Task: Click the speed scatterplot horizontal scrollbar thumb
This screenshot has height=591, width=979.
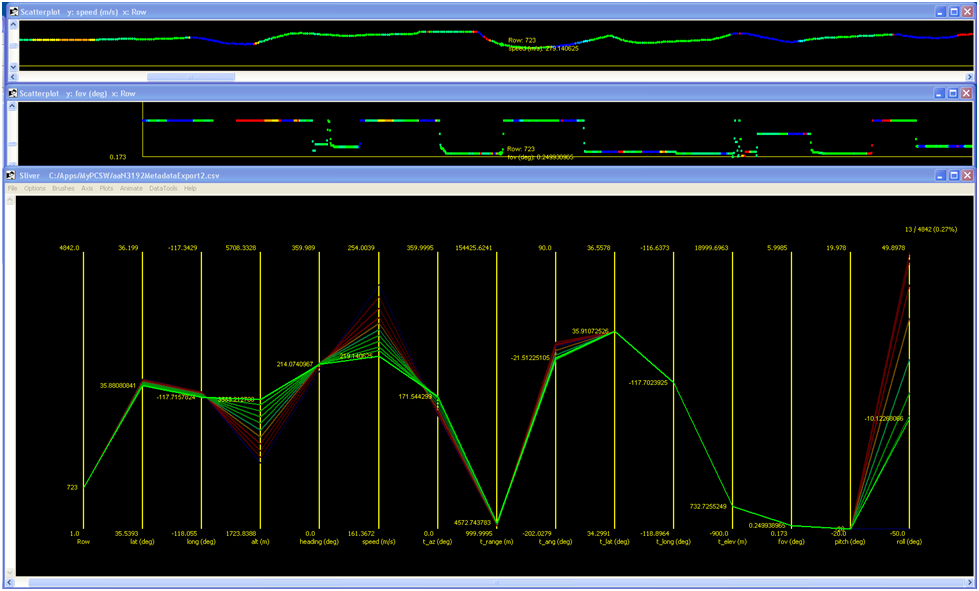Action: 190,77
